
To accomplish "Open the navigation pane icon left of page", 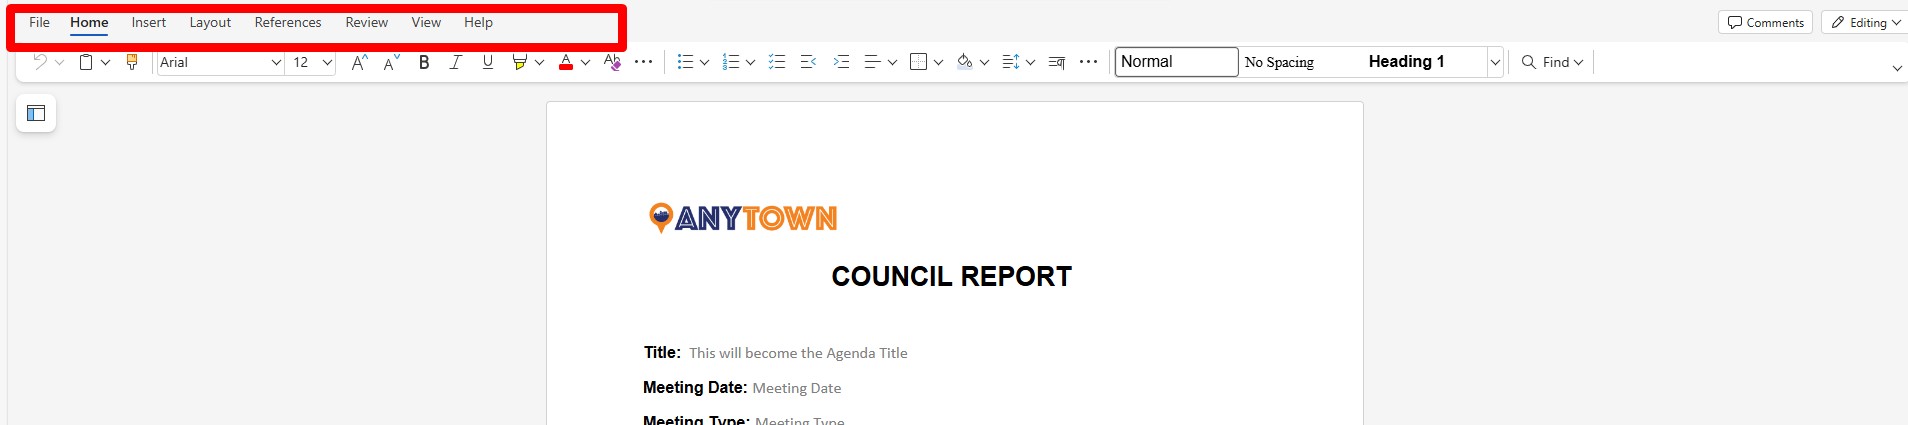I will click(x=36, y=113).
